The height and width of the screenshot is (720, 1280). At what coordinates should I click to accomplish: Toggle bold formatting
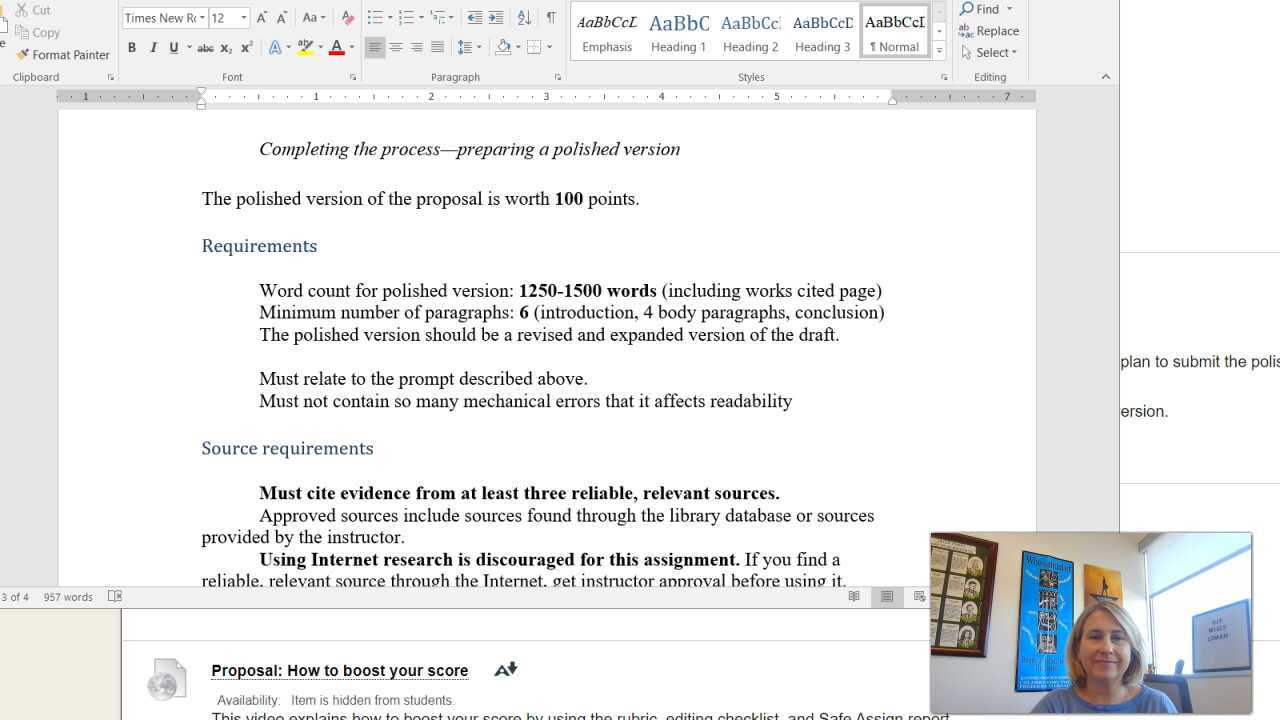132,48
